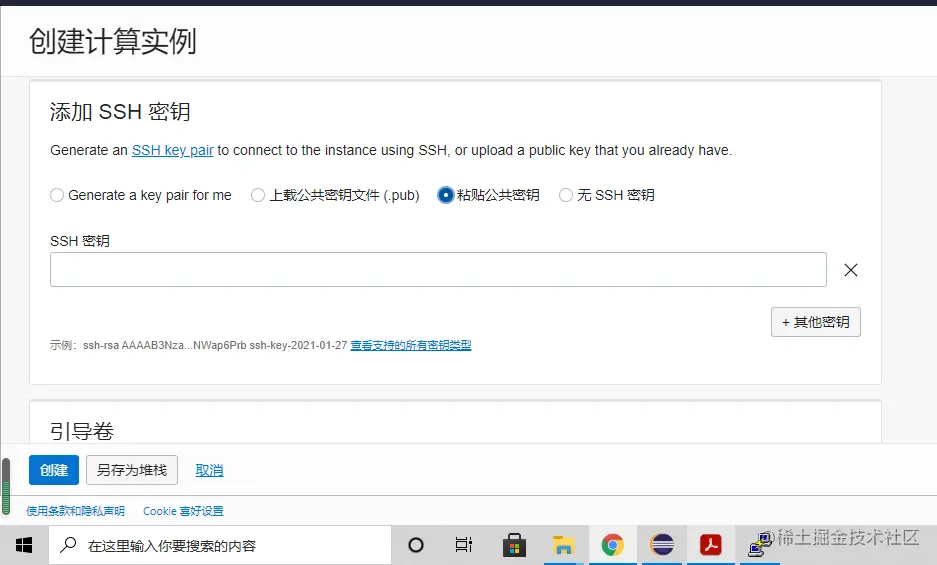The height and width of the screenshot is (565, 937).
Task: Click the 创建计算实例 page title
Action: coord(112,41)
